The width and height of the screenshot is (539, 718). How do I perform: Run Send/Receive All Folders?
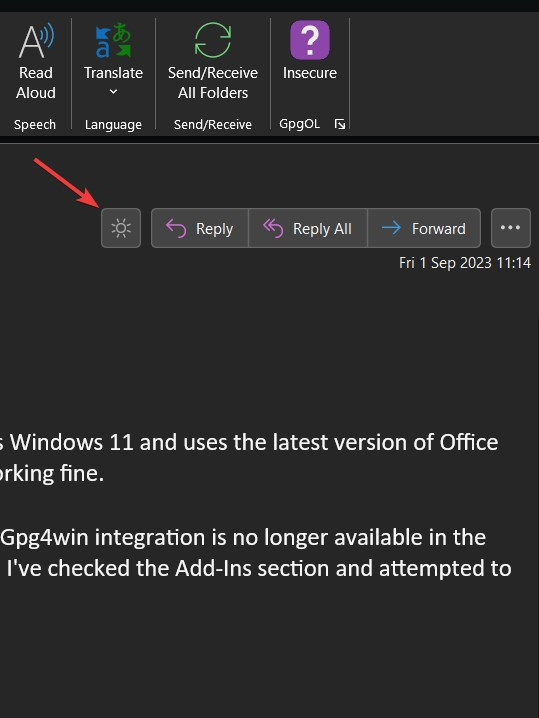point(212,61)
